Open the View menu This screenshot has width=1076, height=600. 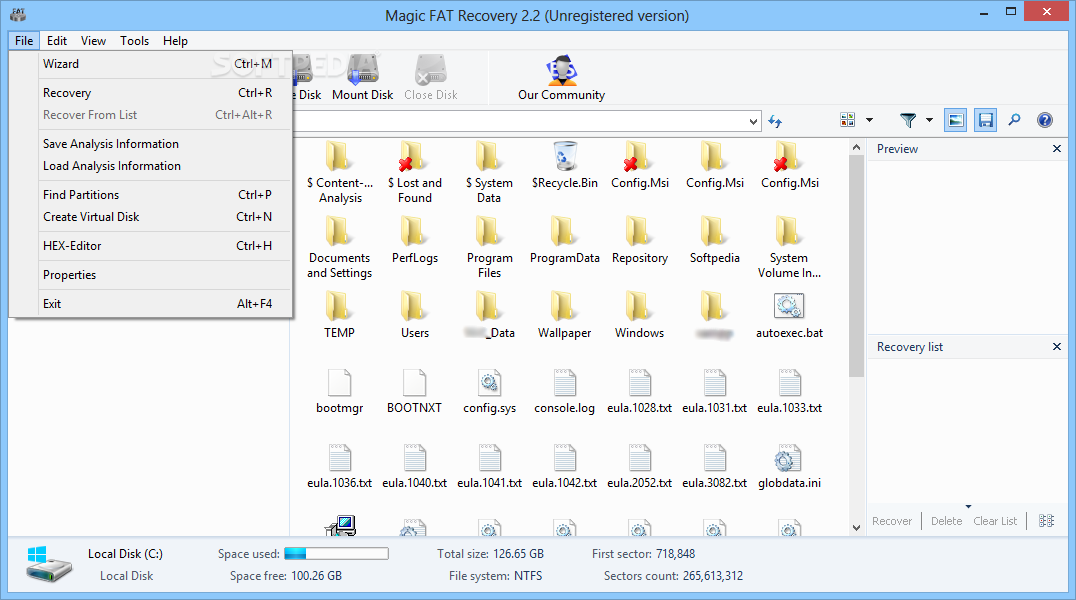tap(93, 41)
